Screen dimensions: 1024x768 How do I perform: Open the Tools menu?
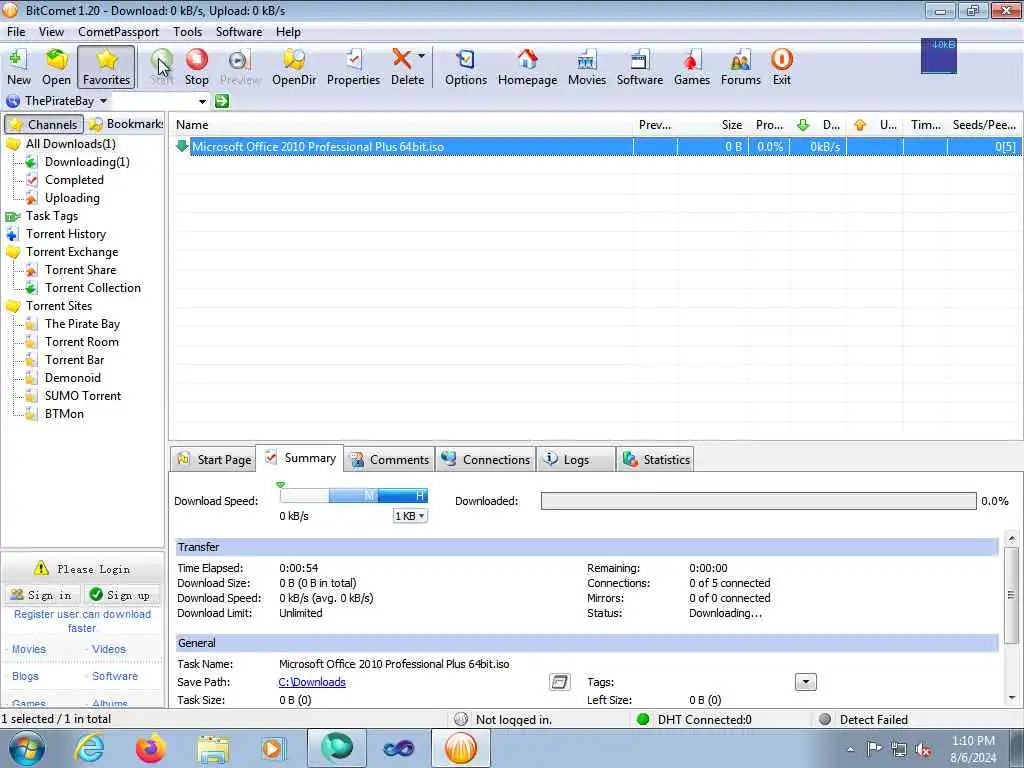coord(187,32)
